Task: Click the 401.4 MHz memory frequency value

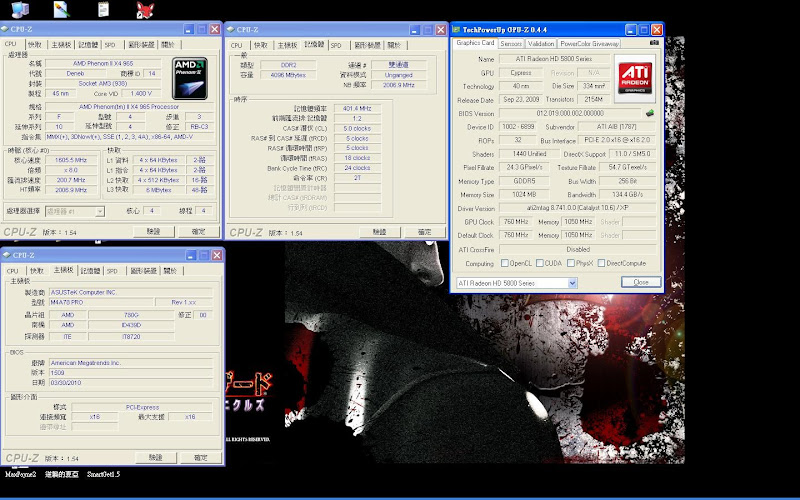Action: coord(357,109)
